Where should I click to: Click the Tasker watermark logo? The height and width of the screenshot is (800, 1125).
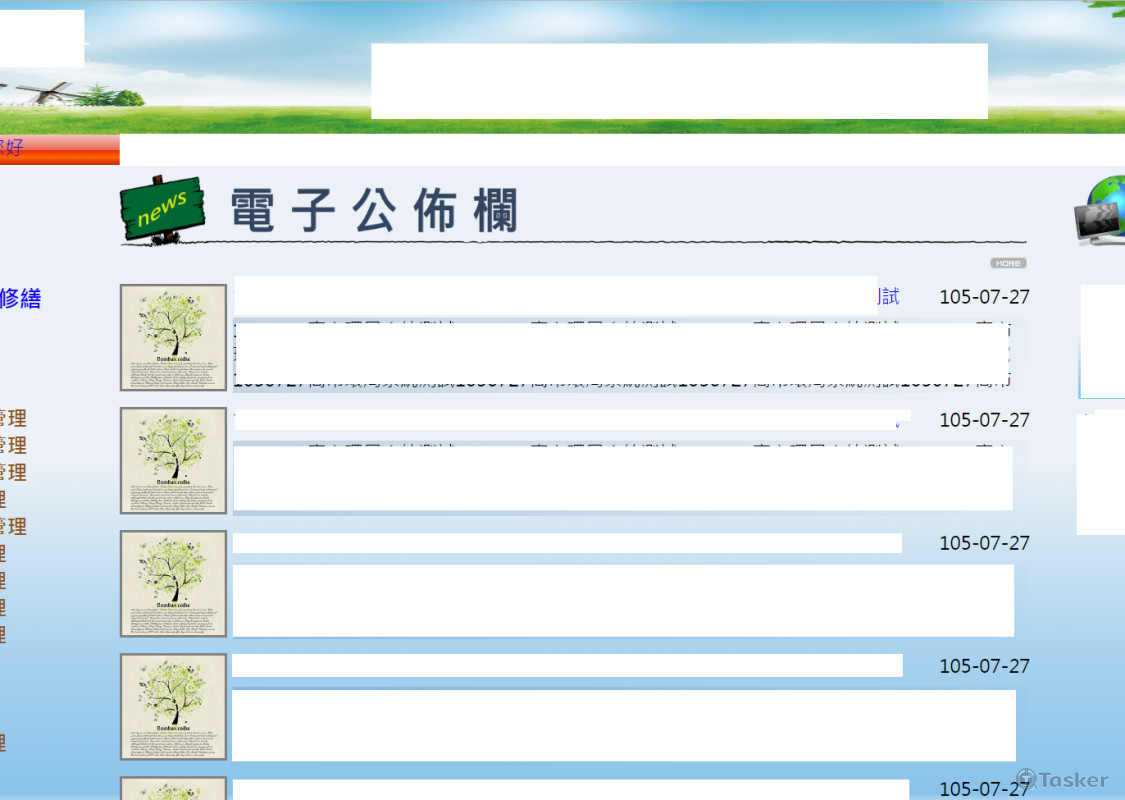[1062, 779]
